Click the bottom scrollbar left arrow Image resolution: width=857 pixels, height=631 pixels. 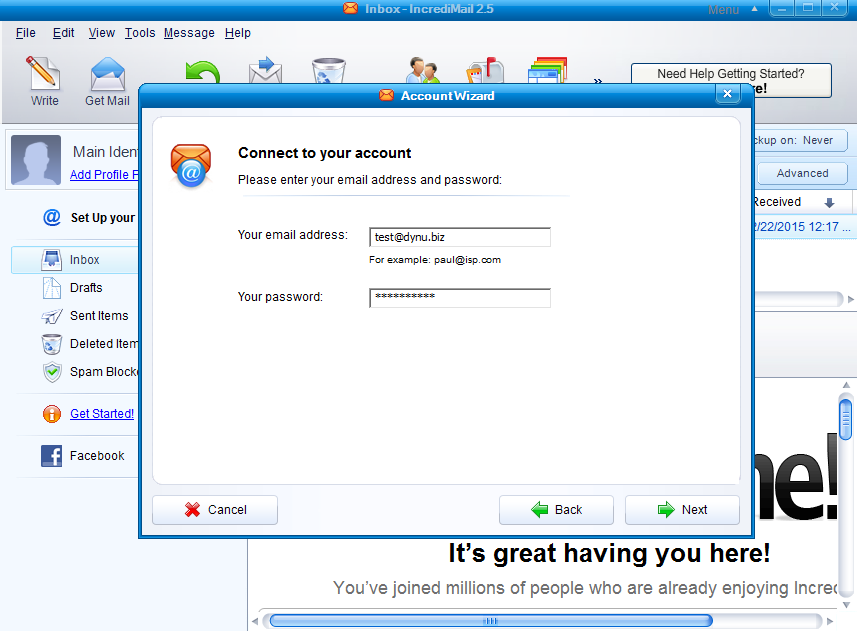(x=255, y=621)
